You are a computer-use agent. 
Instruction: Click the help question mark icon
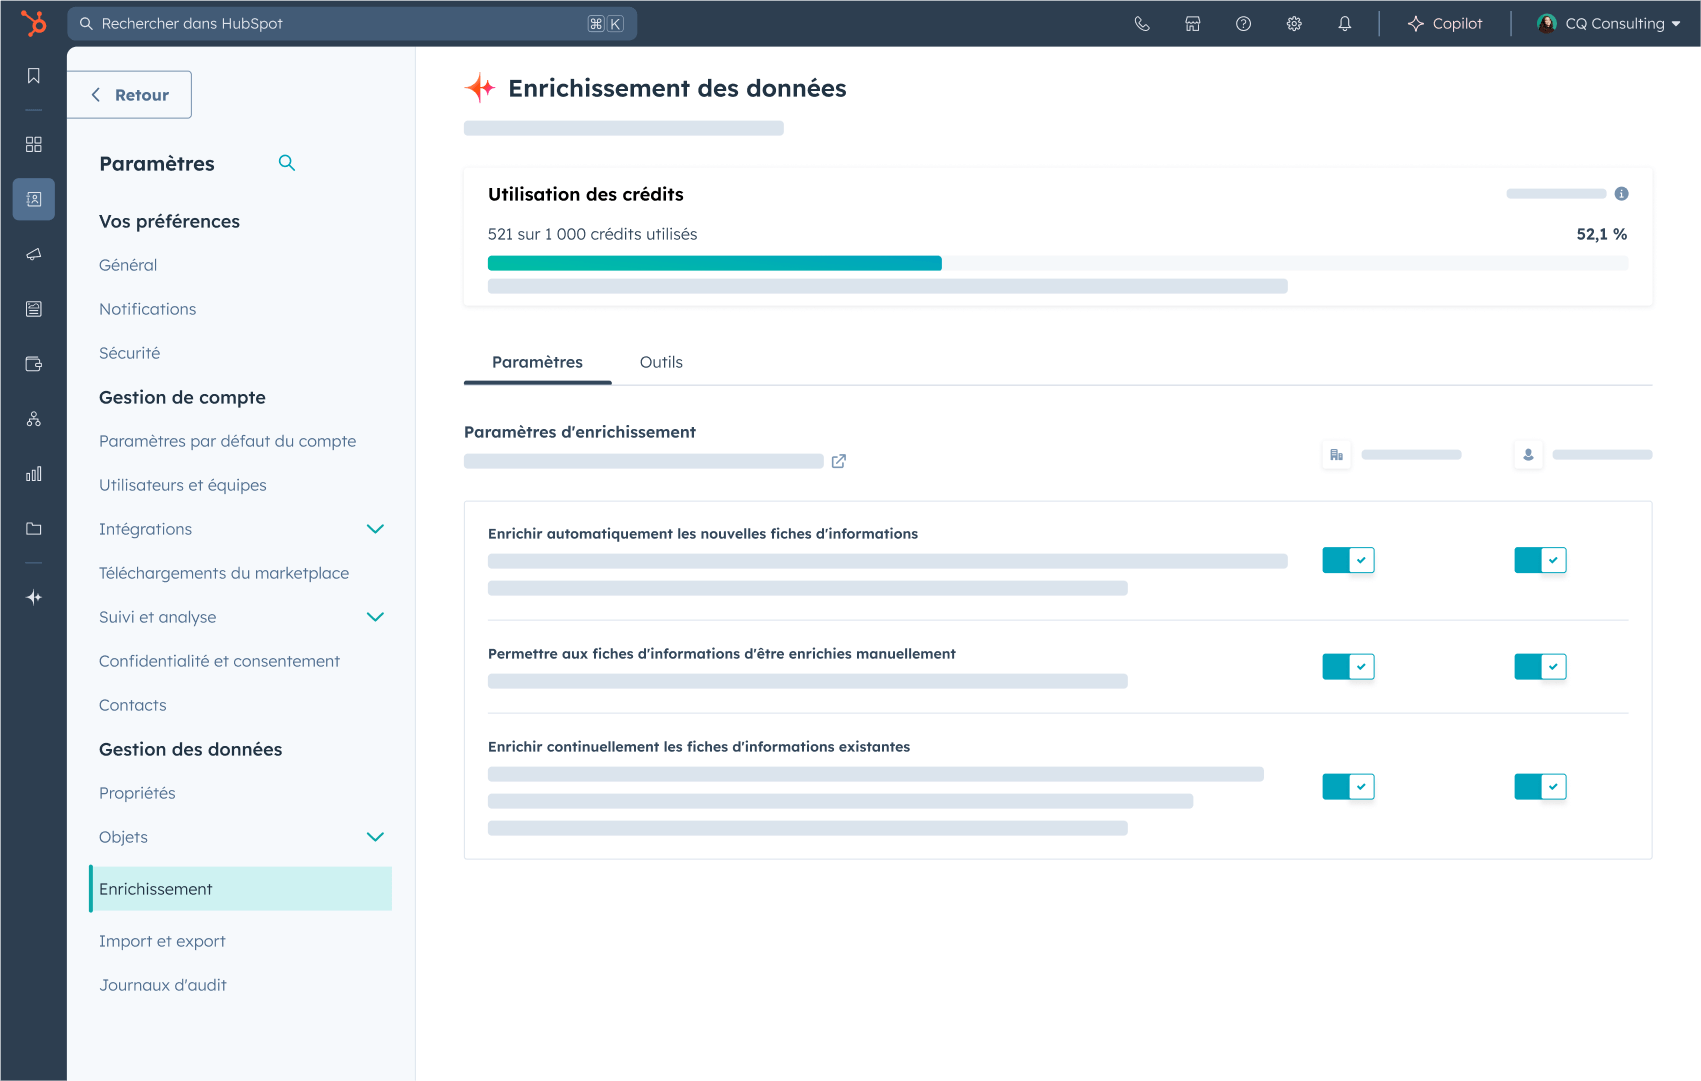(1243, 24)
